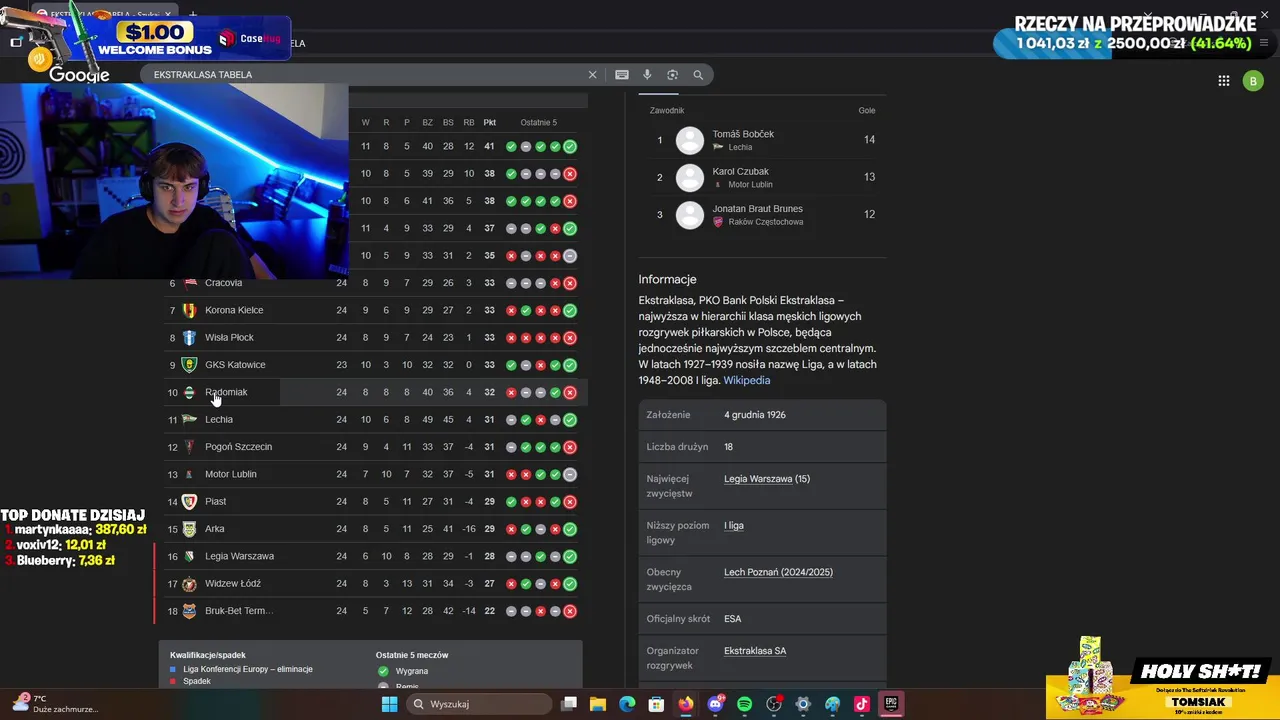This screenshot has height=720, width=1280.
Task: Open the Windows Start menu
Action: (x=389, y=704)
